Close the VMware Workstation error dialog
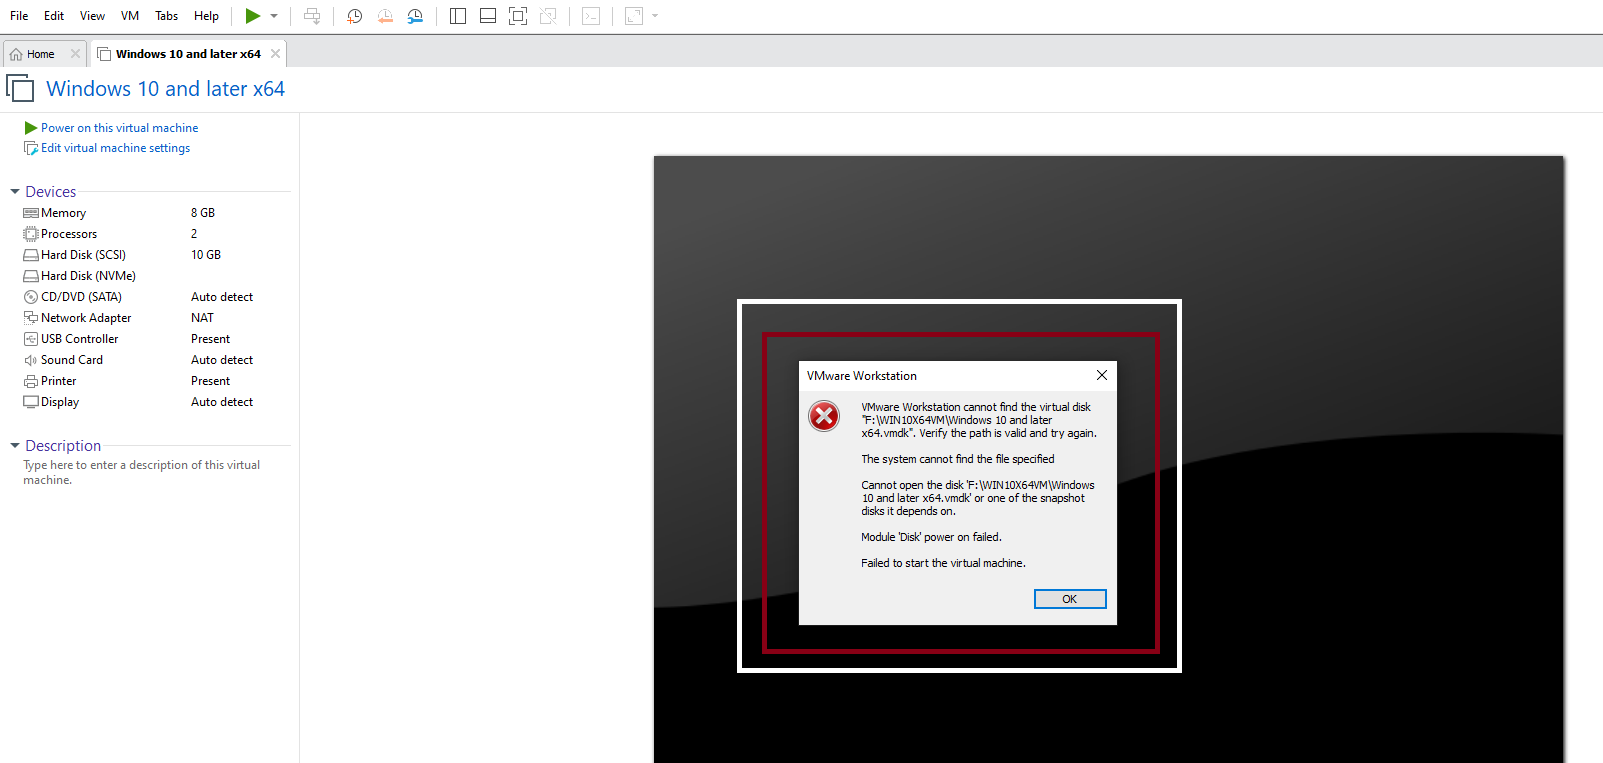The height and width of the screenshot is (763, 1603). point(1101,375)
